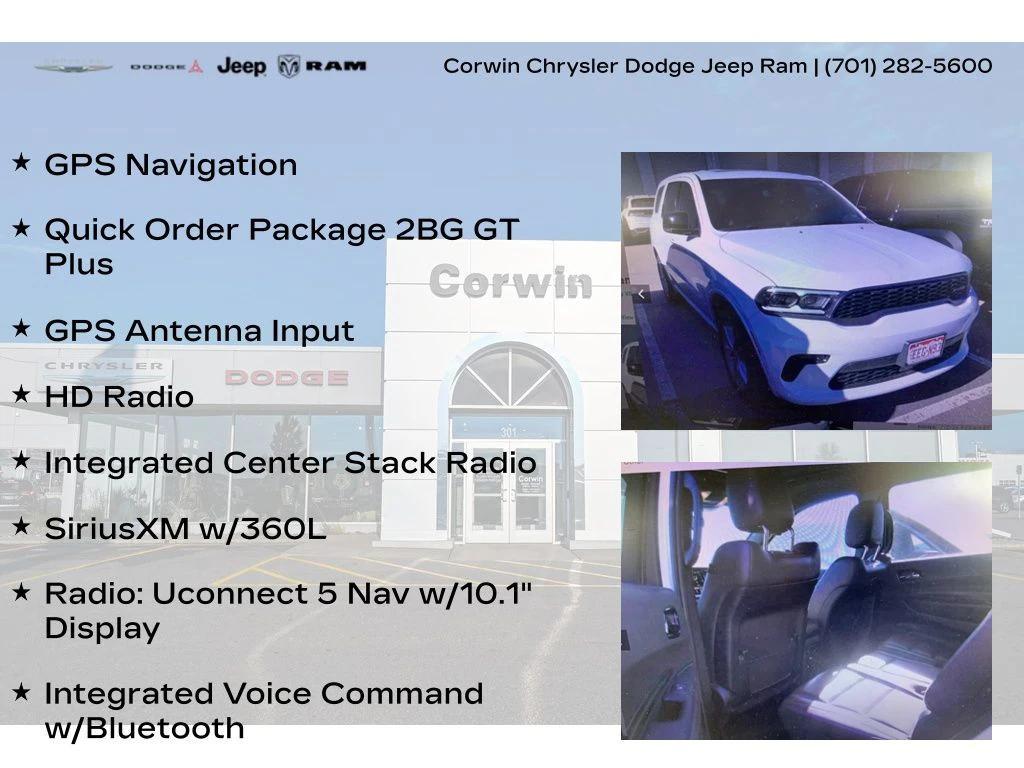1024x768 pixels.
Task: Click the Corwin Chrysler Dodge Jeep Ram header link
Action: [x=620, y=67]
